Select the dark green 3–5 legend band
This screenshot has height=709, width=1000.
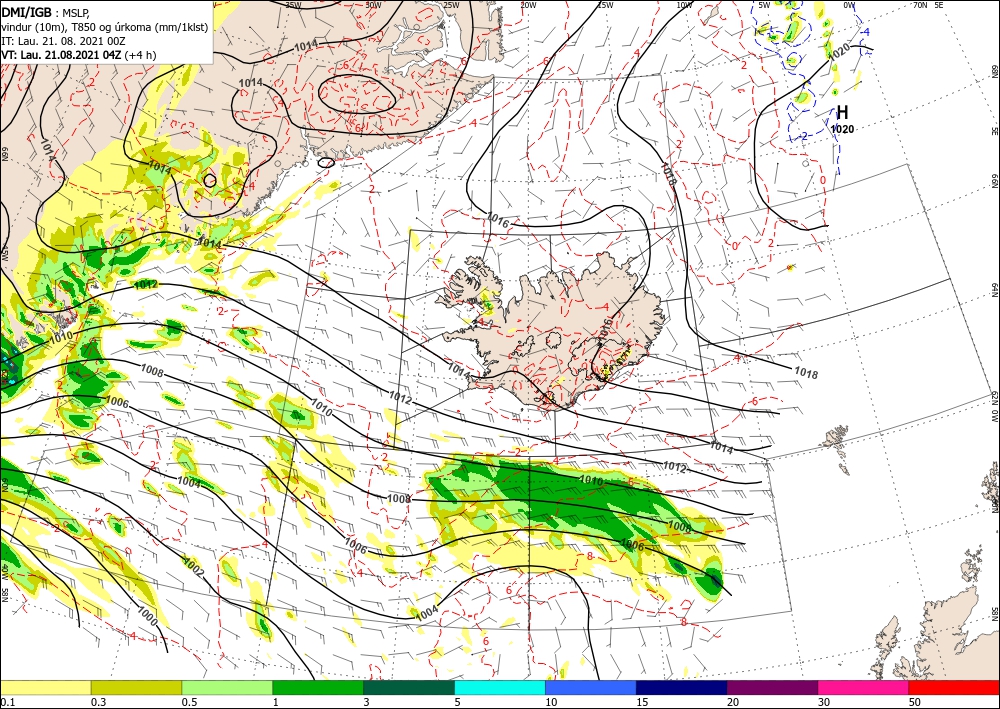pyautogui.click(x=409, y=687)
